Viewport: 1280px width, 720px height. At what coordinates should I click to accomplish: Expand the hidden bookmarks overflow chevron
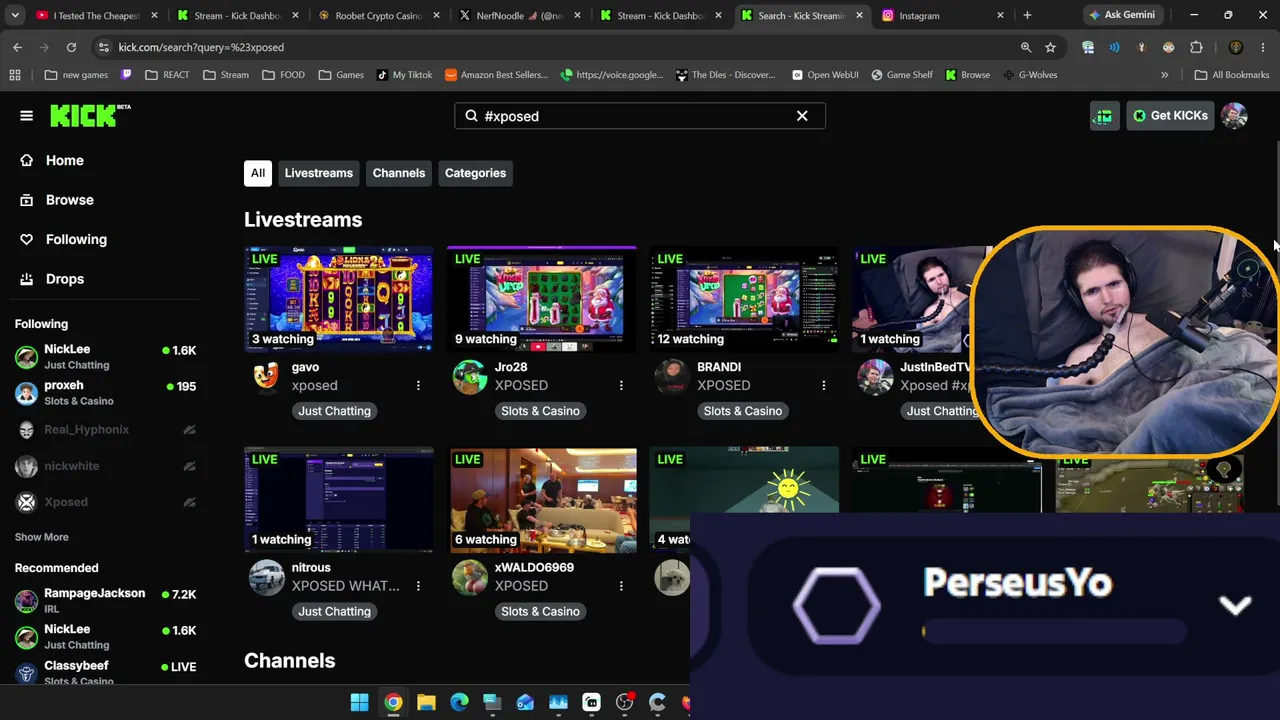coord(1164,75)
